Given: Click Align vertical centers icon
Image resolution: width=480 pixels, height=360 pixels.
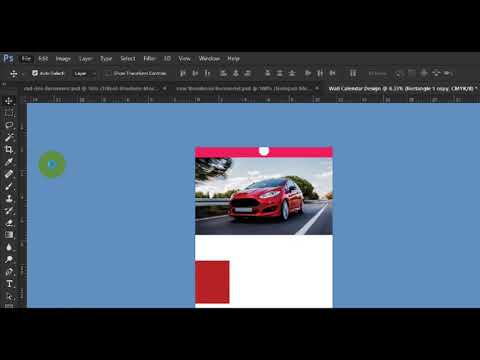Looking at the screenshot, I should (195, 73).
